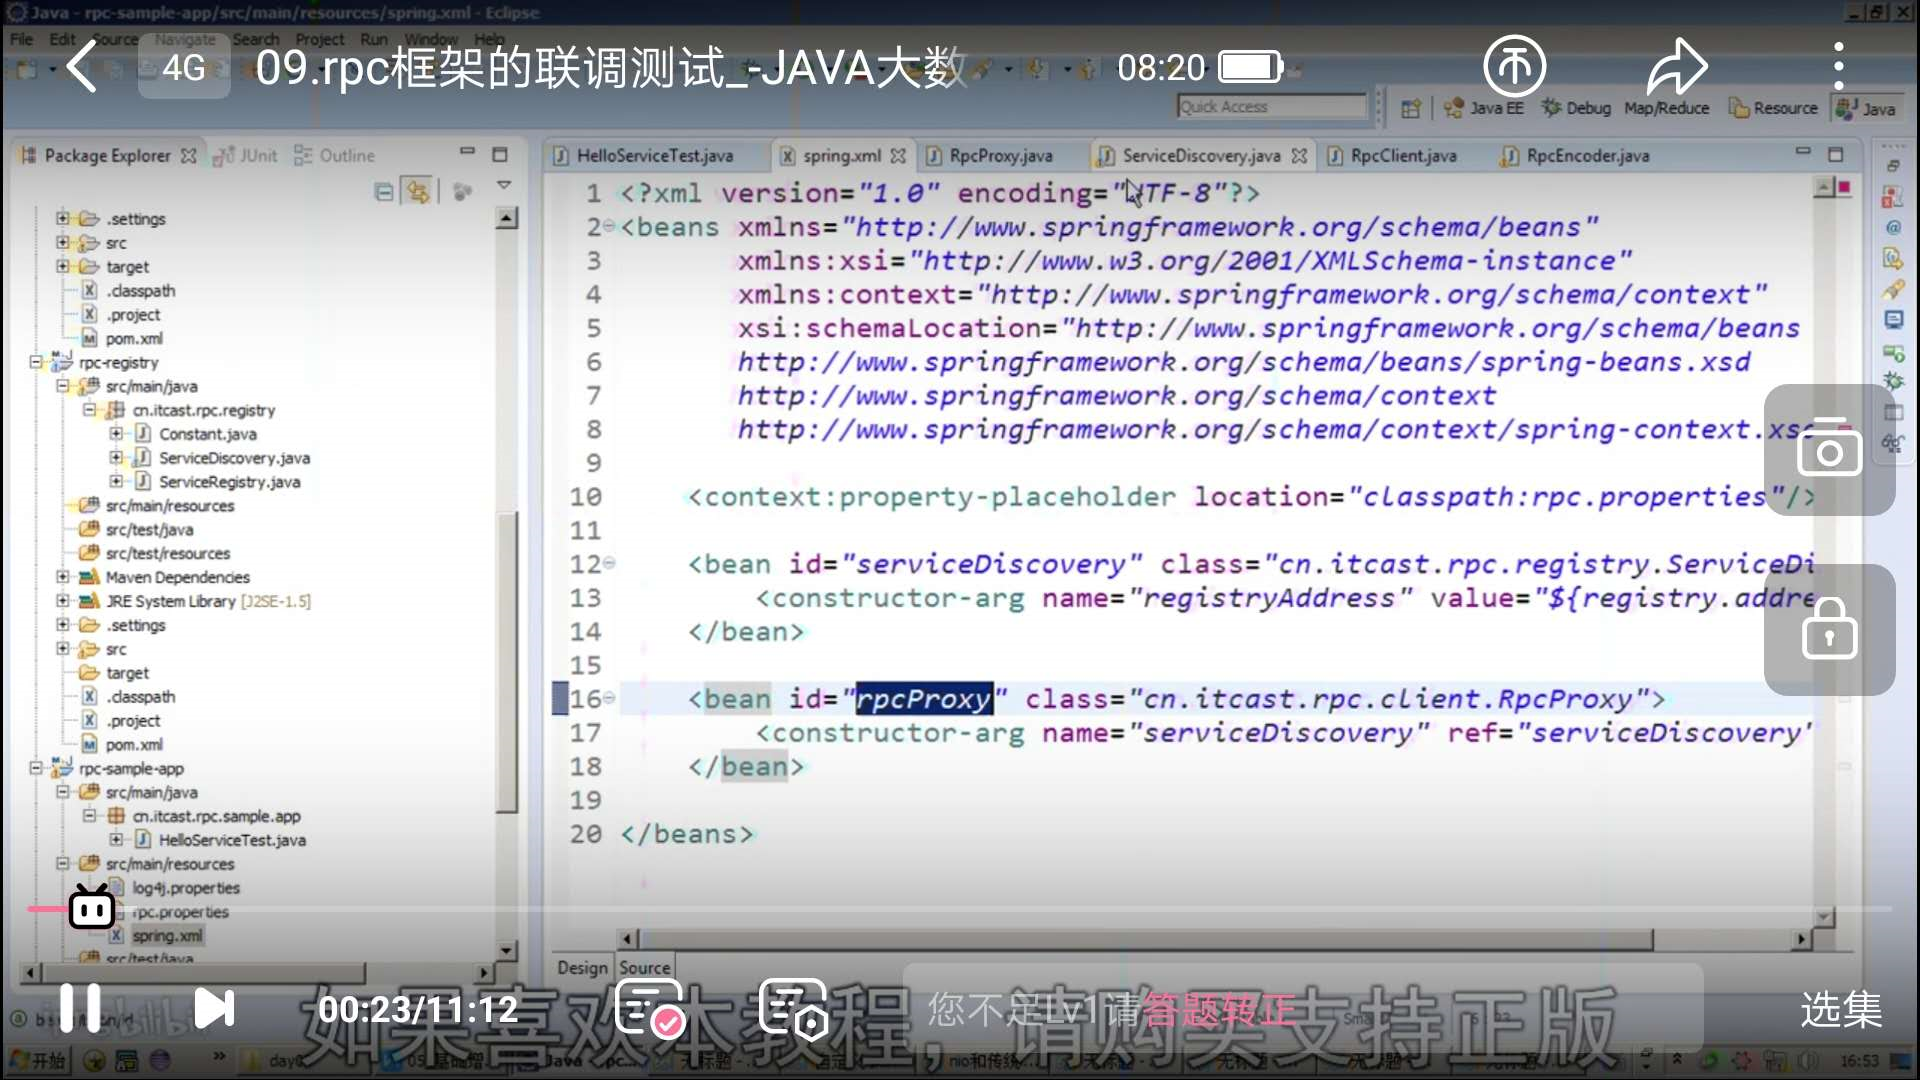Screen dimensions: 1920x1080
Task: Click the bilibili TV progress thumb
Action: [x=92, y=907]
